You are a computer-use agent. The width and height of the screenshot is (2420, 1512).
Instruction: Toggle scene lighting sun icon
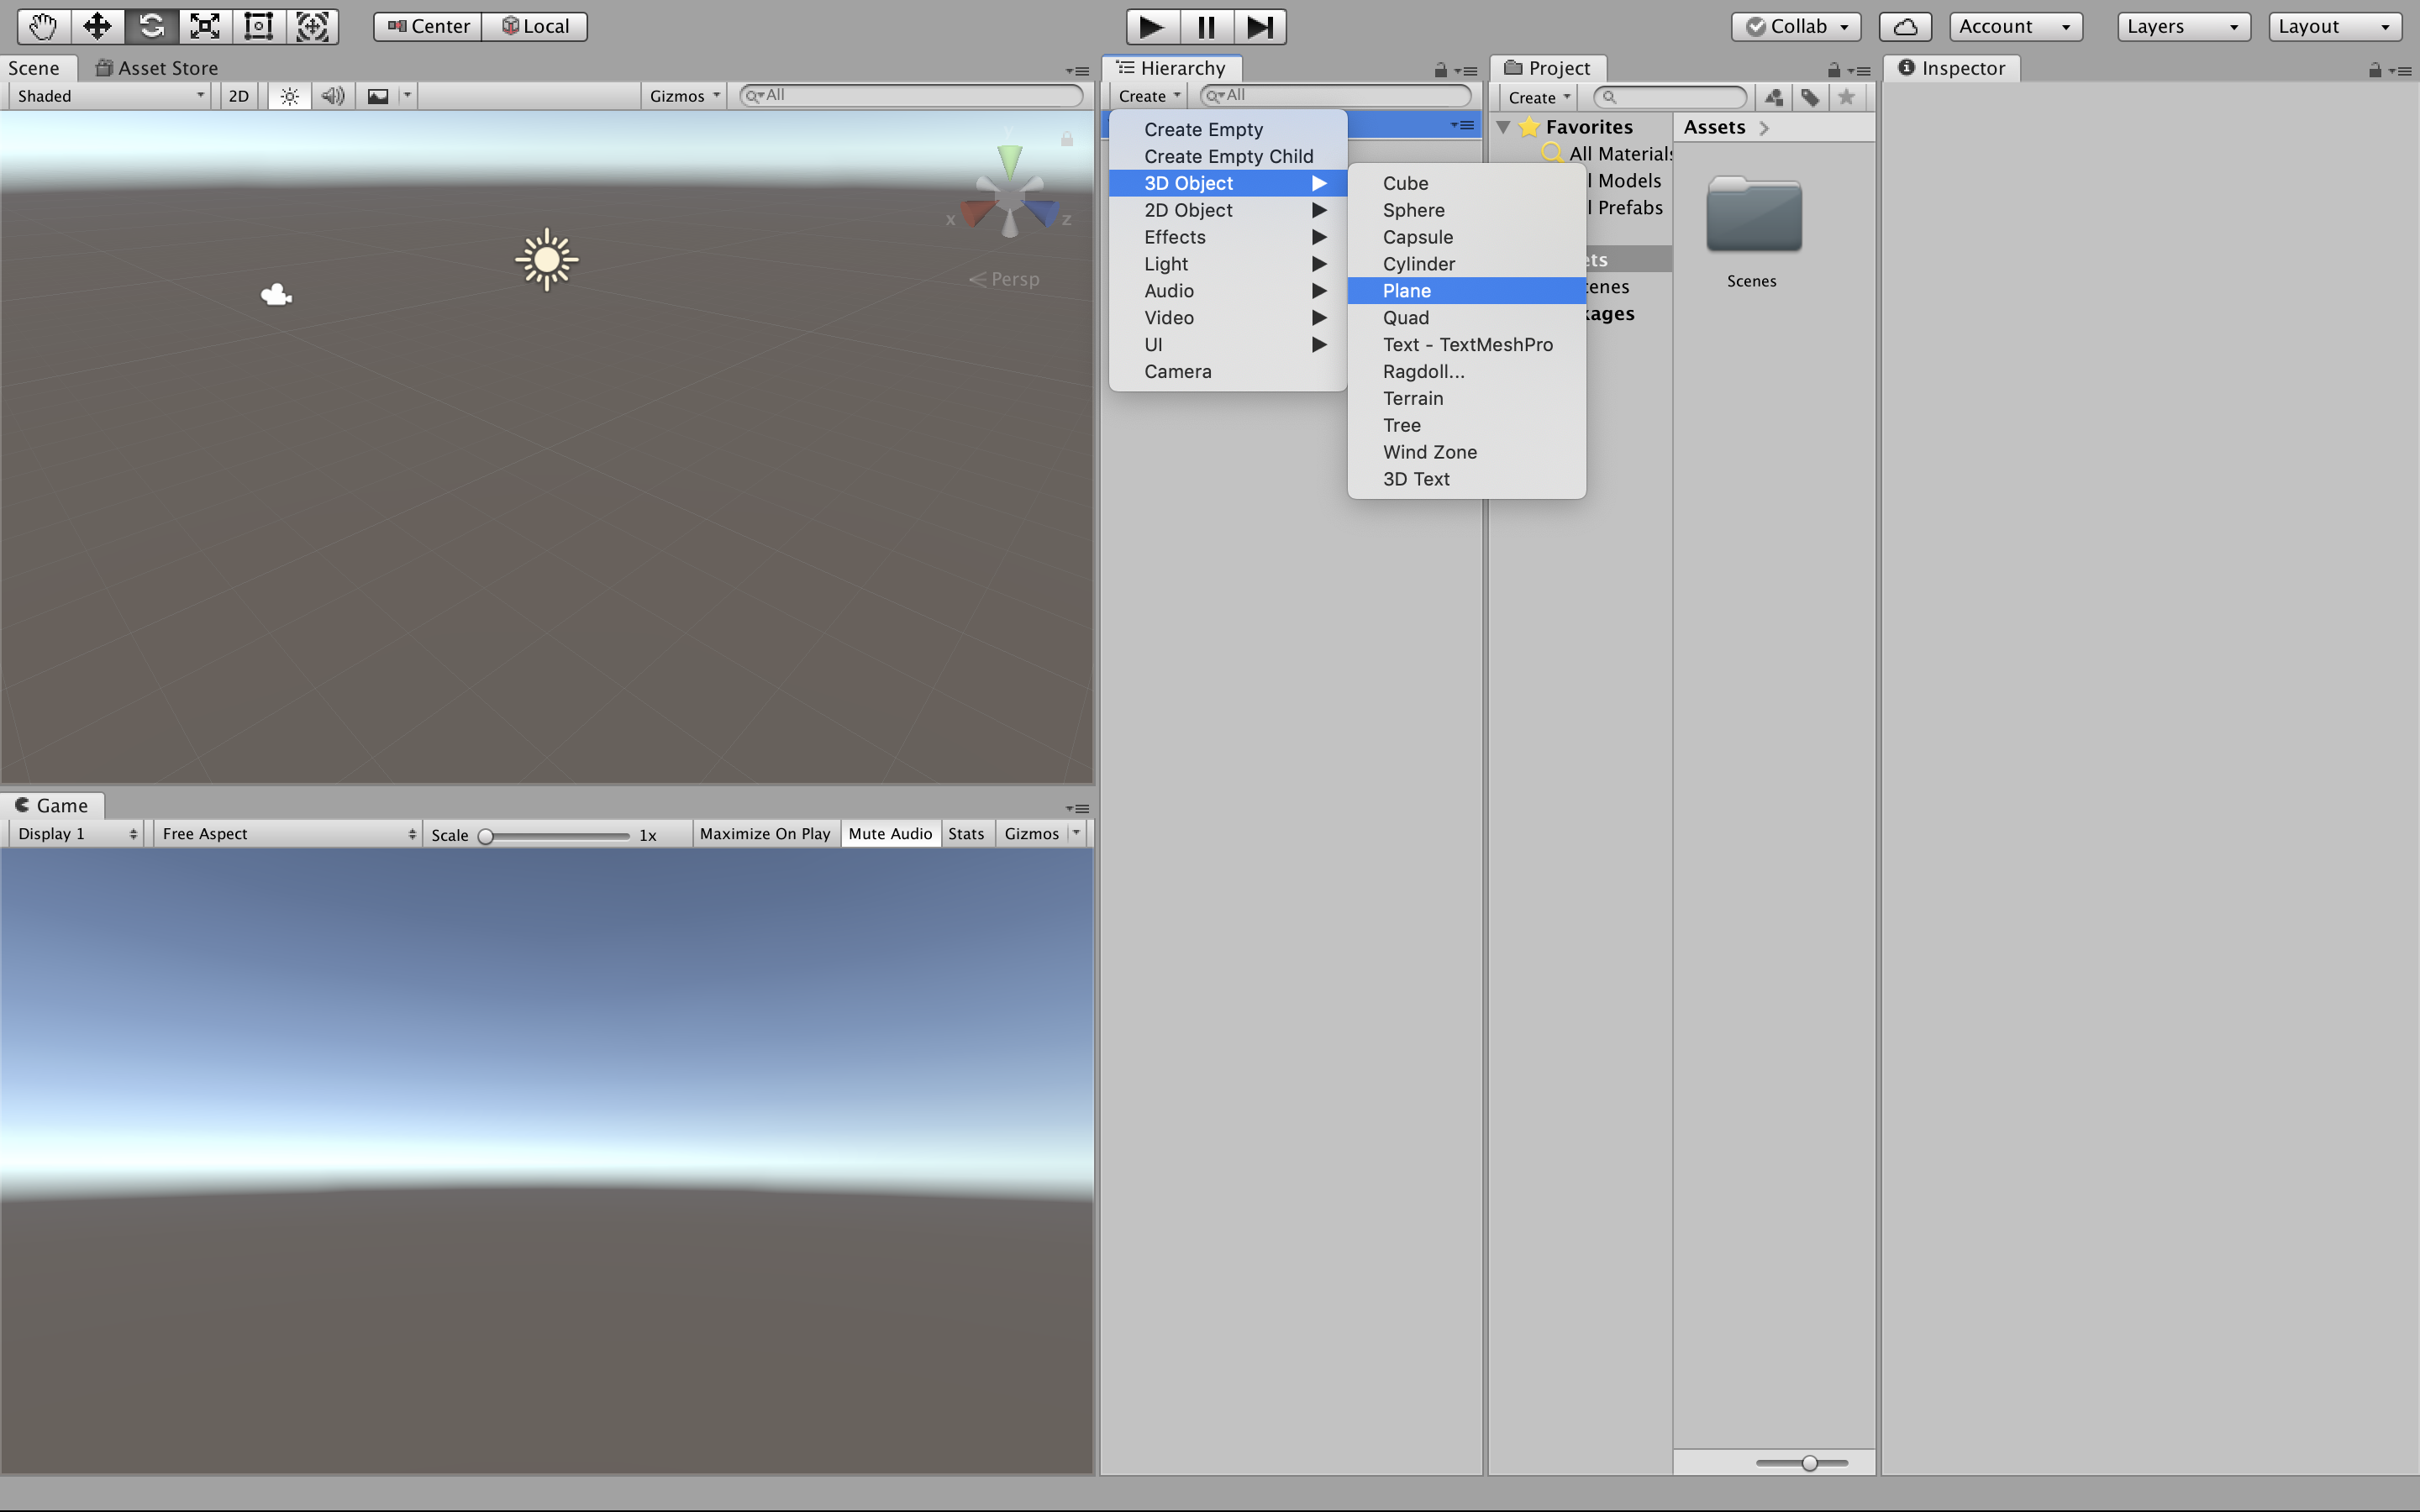pyautogui.click(x=289, y=96)
